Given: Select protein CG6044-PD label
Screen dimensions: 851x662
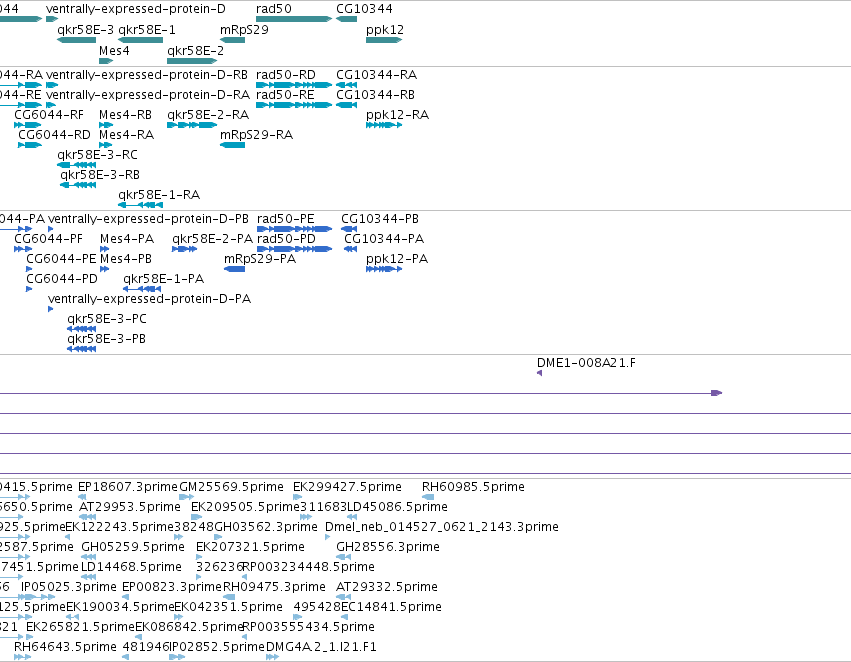Looking at the screenshot, I should [62, 279].
